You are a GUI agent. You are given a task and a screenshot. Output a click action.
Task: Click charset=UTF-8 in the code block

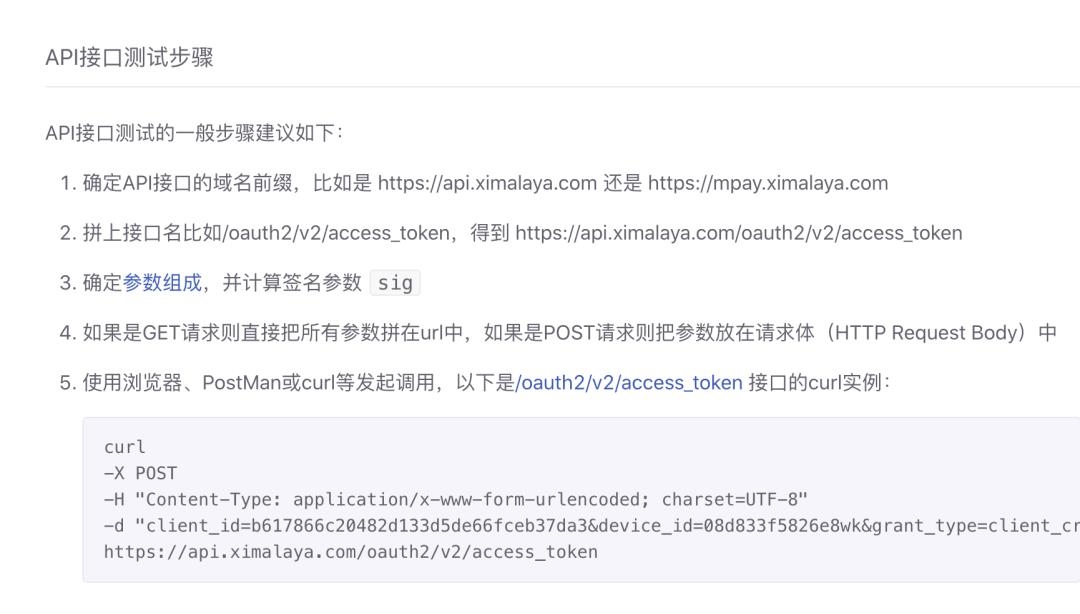click(x=735, y=499)
